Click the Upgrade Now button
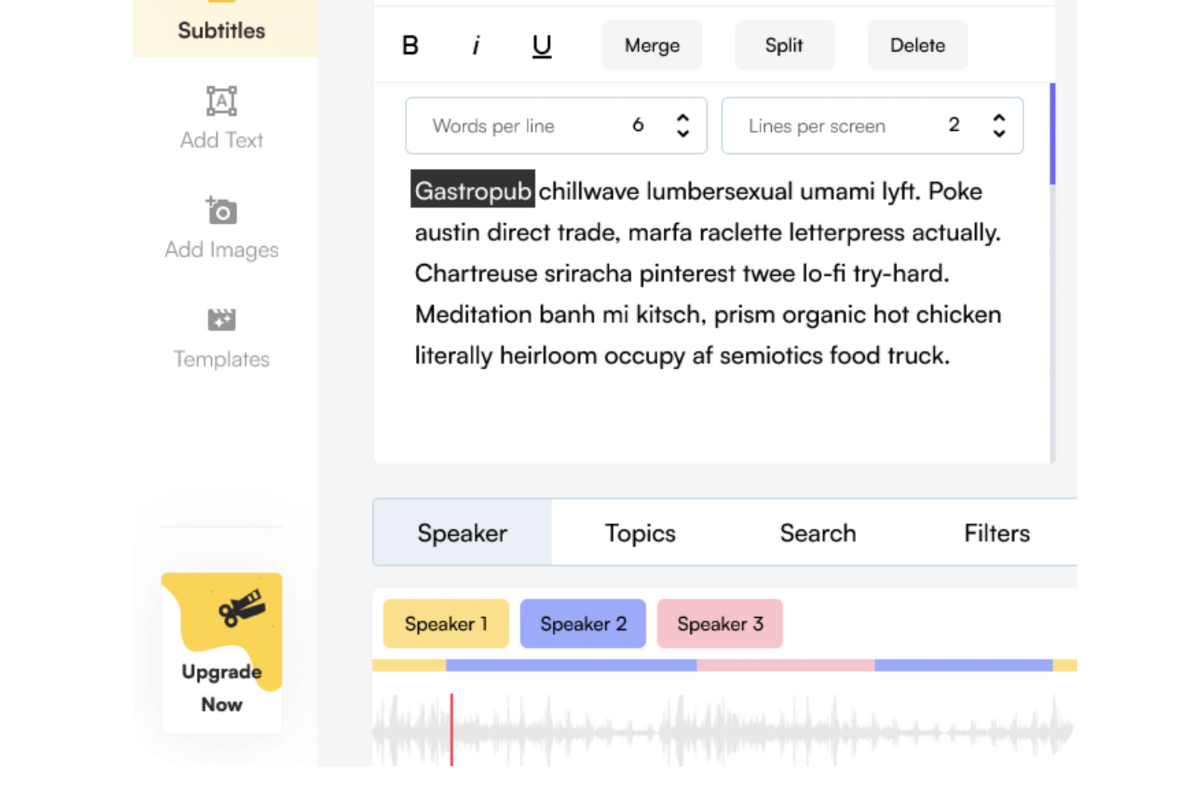The height and width of the screenshot is (800, 1200). [222, 653]
